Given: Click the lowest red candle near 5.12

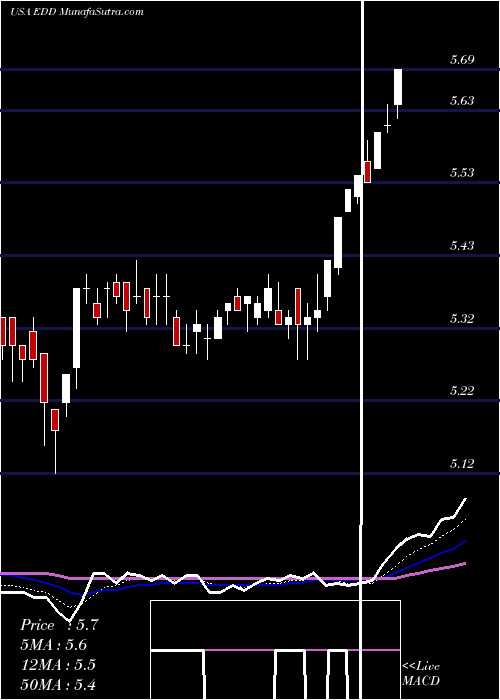Looking at the screenshot, I should [55, 420].
